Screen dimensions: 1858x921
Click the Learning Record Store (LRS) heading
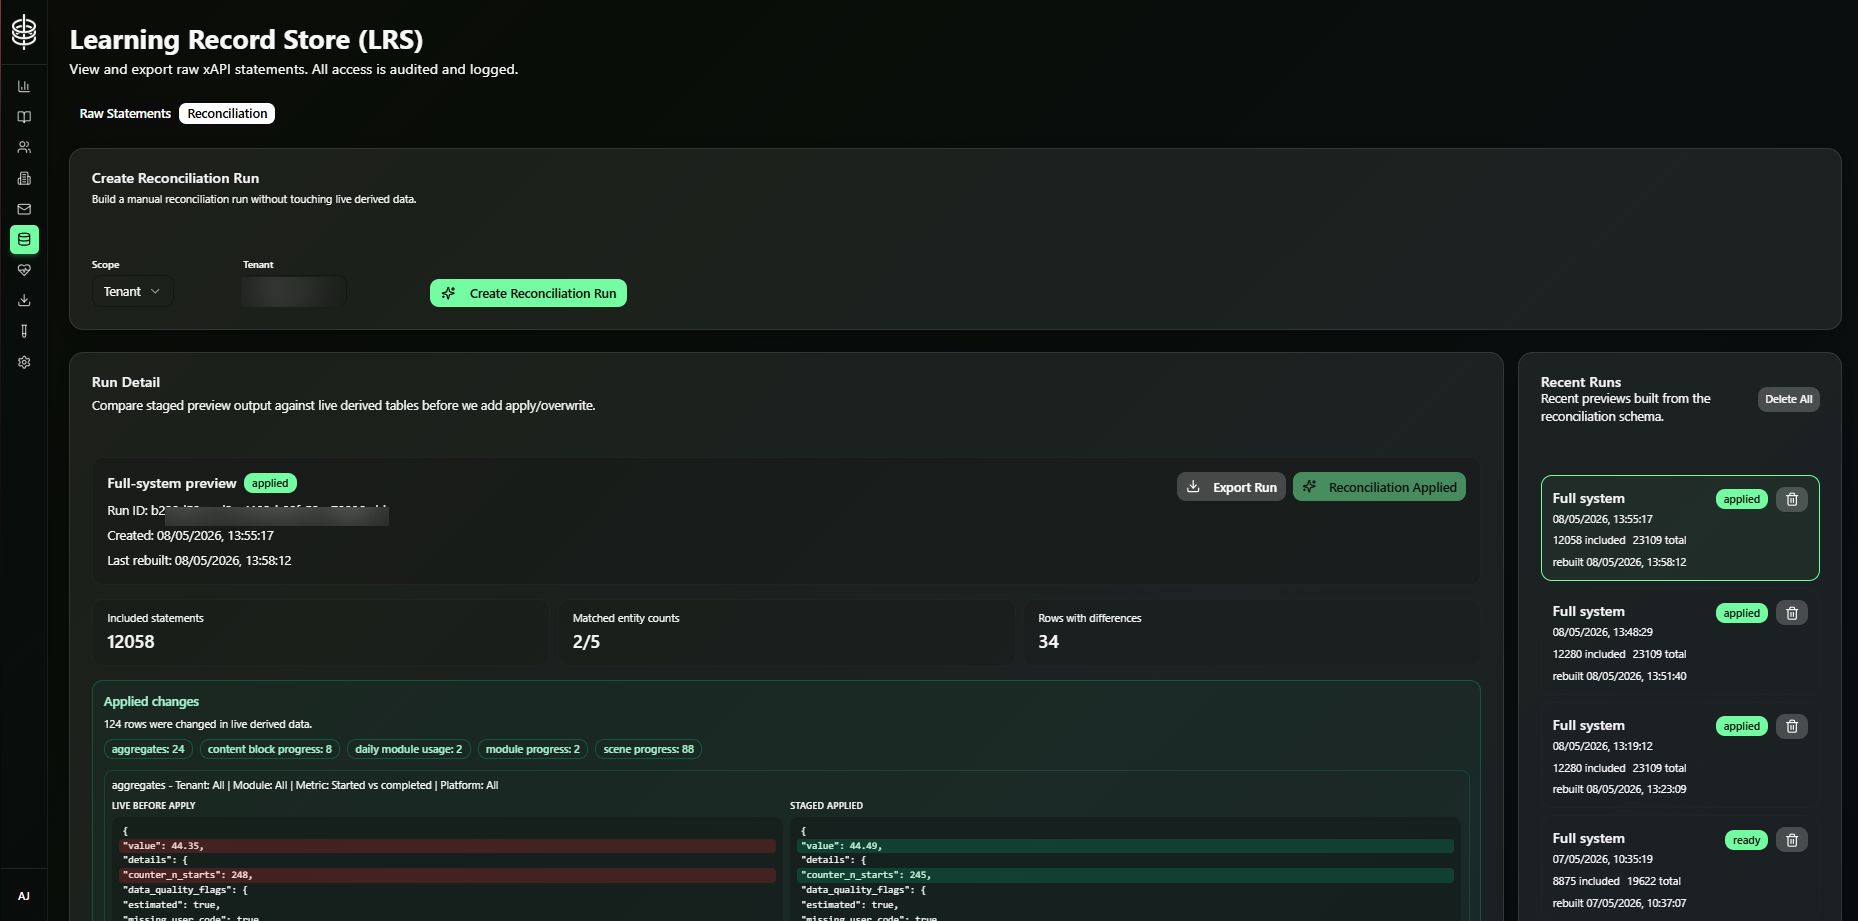click(246, 40)
